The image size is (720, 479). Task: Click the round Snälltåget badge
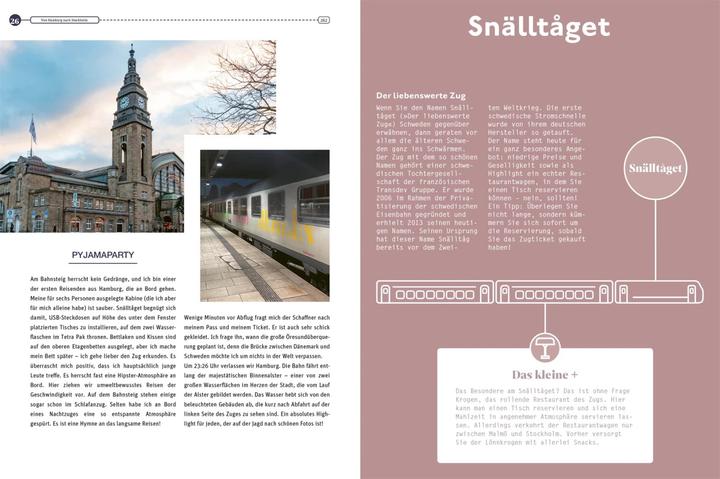(655, 168)
